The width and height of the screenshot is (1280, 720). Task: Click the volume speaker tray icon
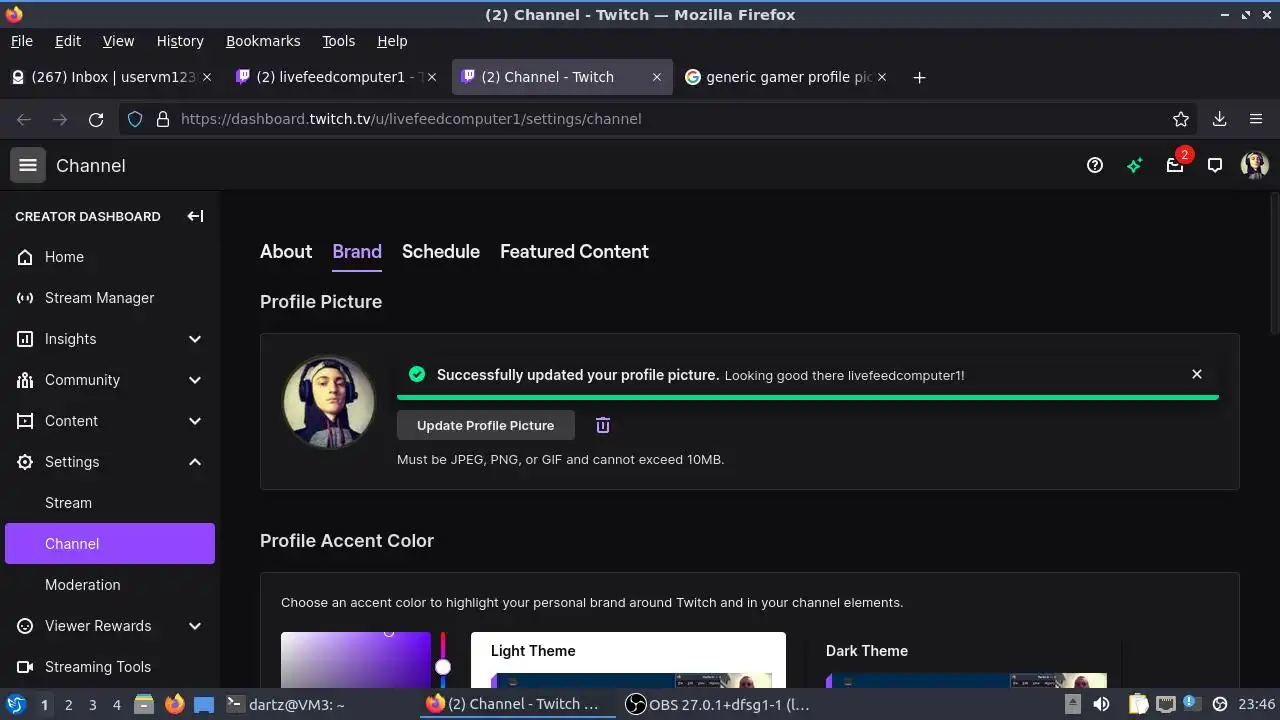[1101, 704]
